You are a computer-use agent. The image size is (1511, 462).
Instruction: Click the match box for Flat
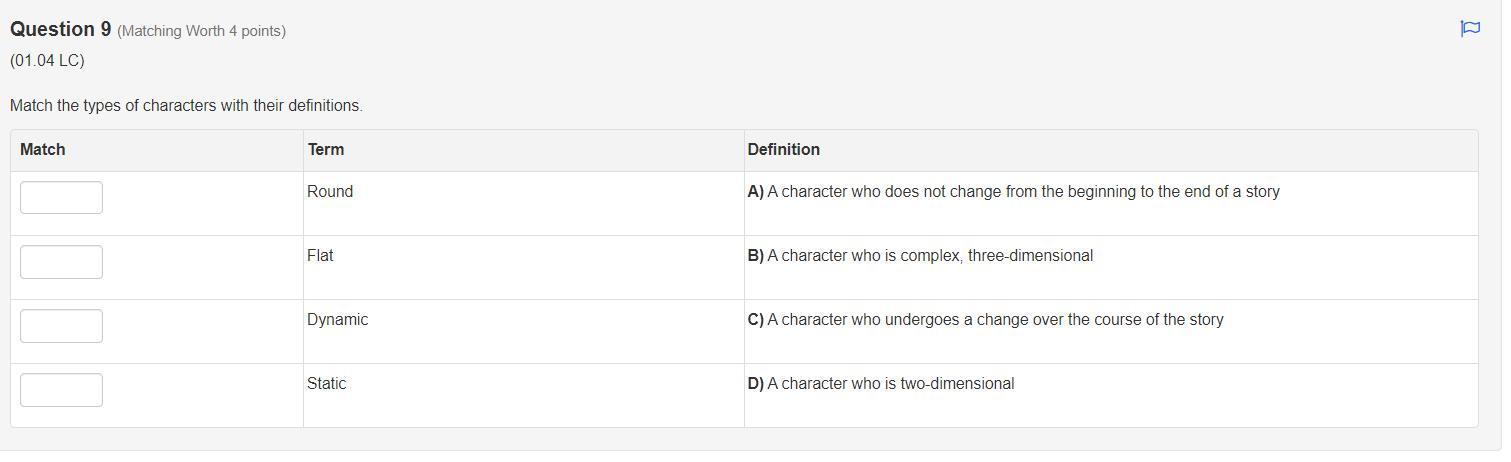[61, 261]
